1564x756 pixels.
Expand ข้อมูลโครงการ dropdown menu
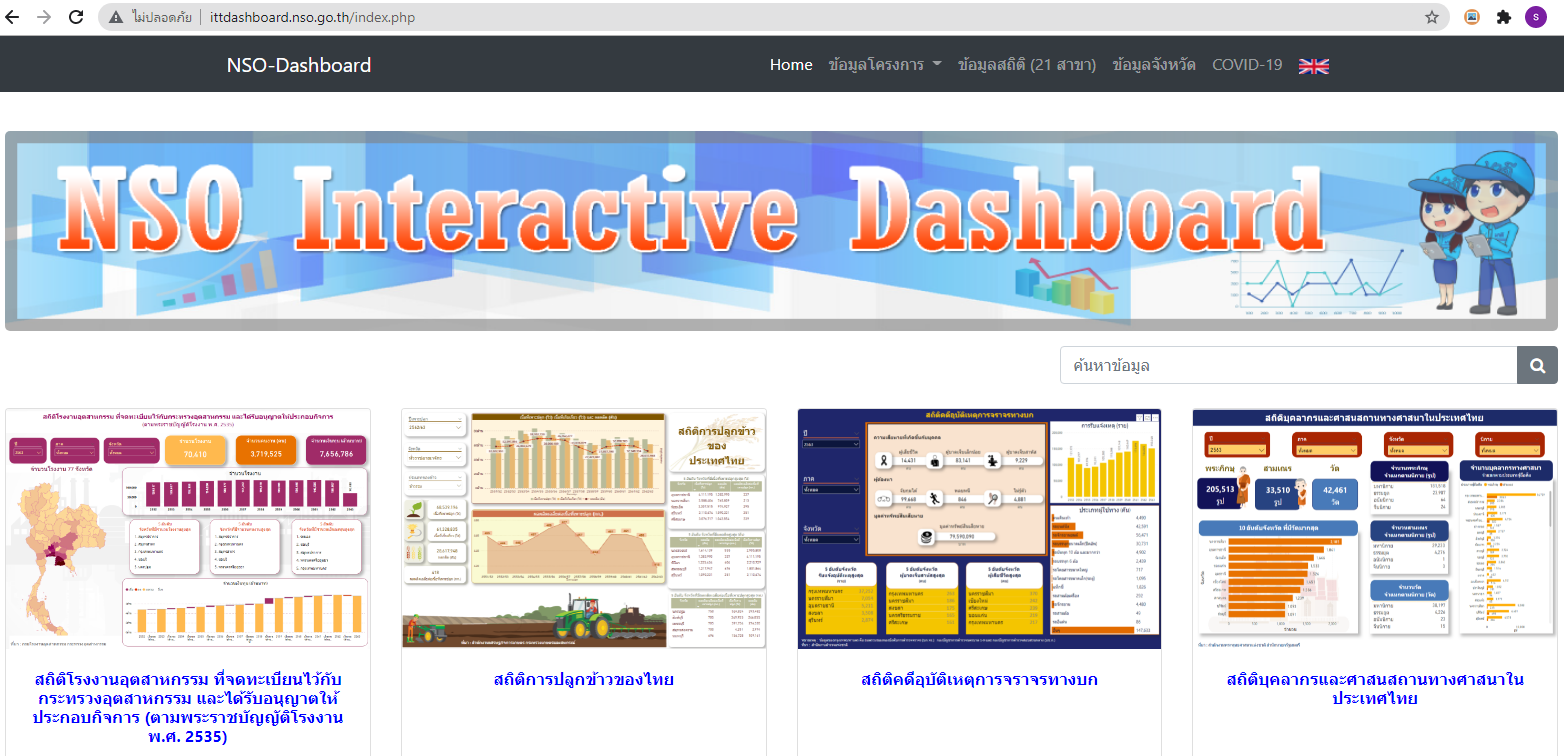884,65
